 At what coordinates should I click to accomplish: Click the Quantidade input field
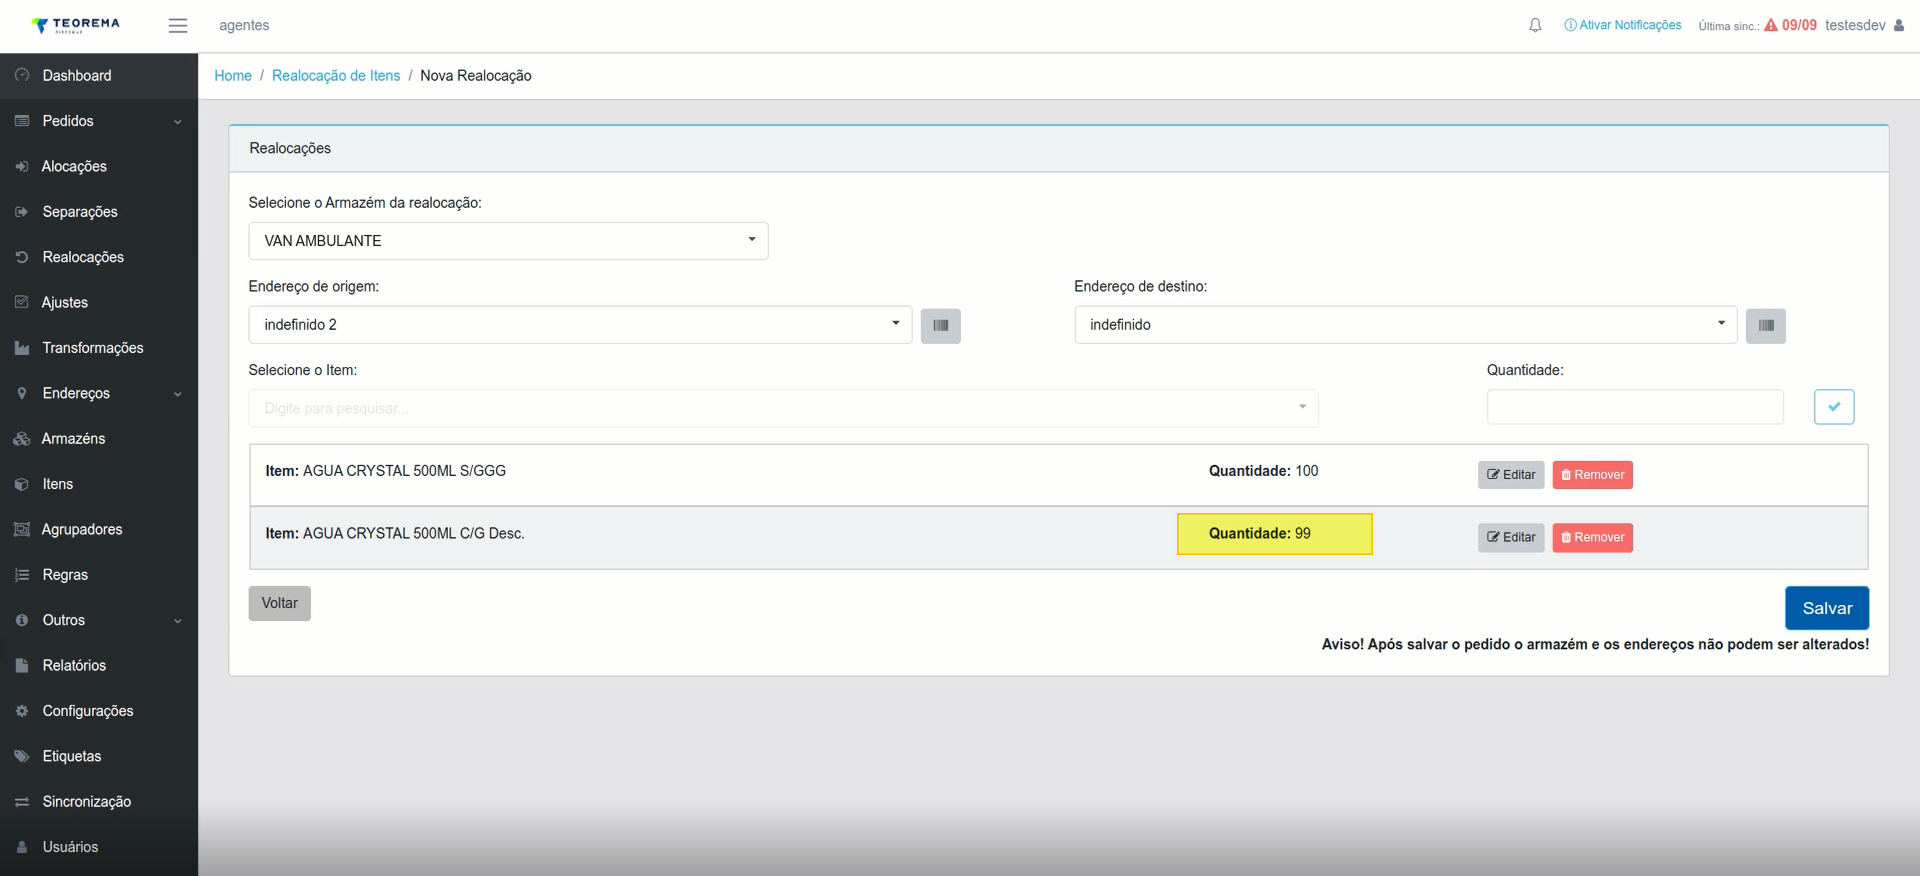tap(1635, 407)
